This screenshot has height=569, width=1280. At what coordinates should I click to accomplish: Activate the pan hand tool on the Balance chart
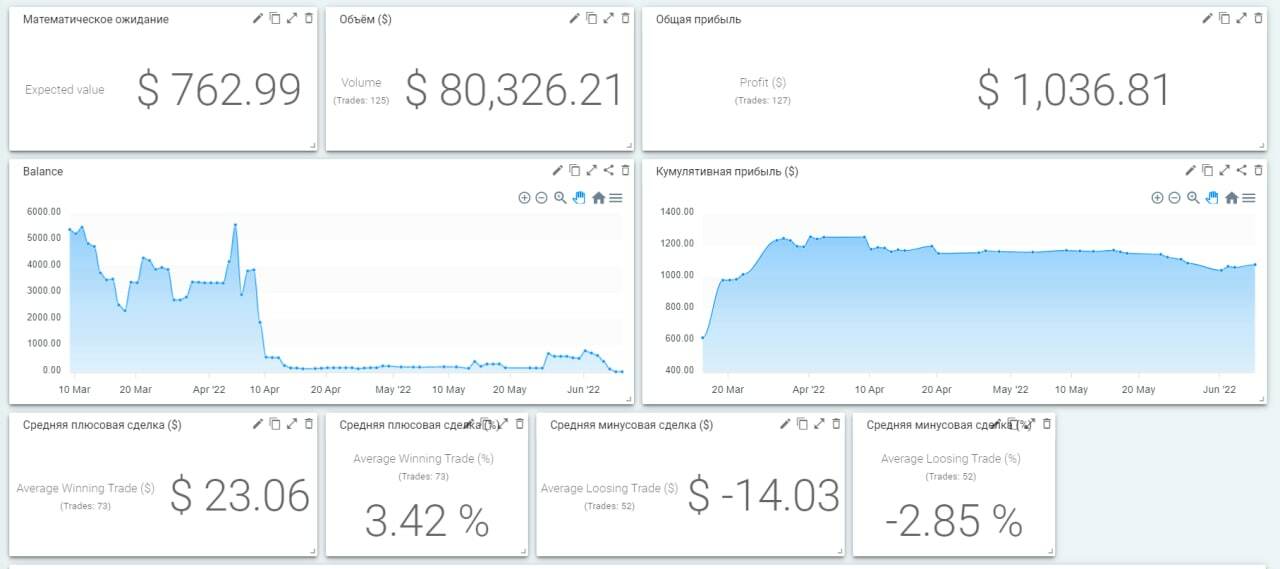click(578, 198)
